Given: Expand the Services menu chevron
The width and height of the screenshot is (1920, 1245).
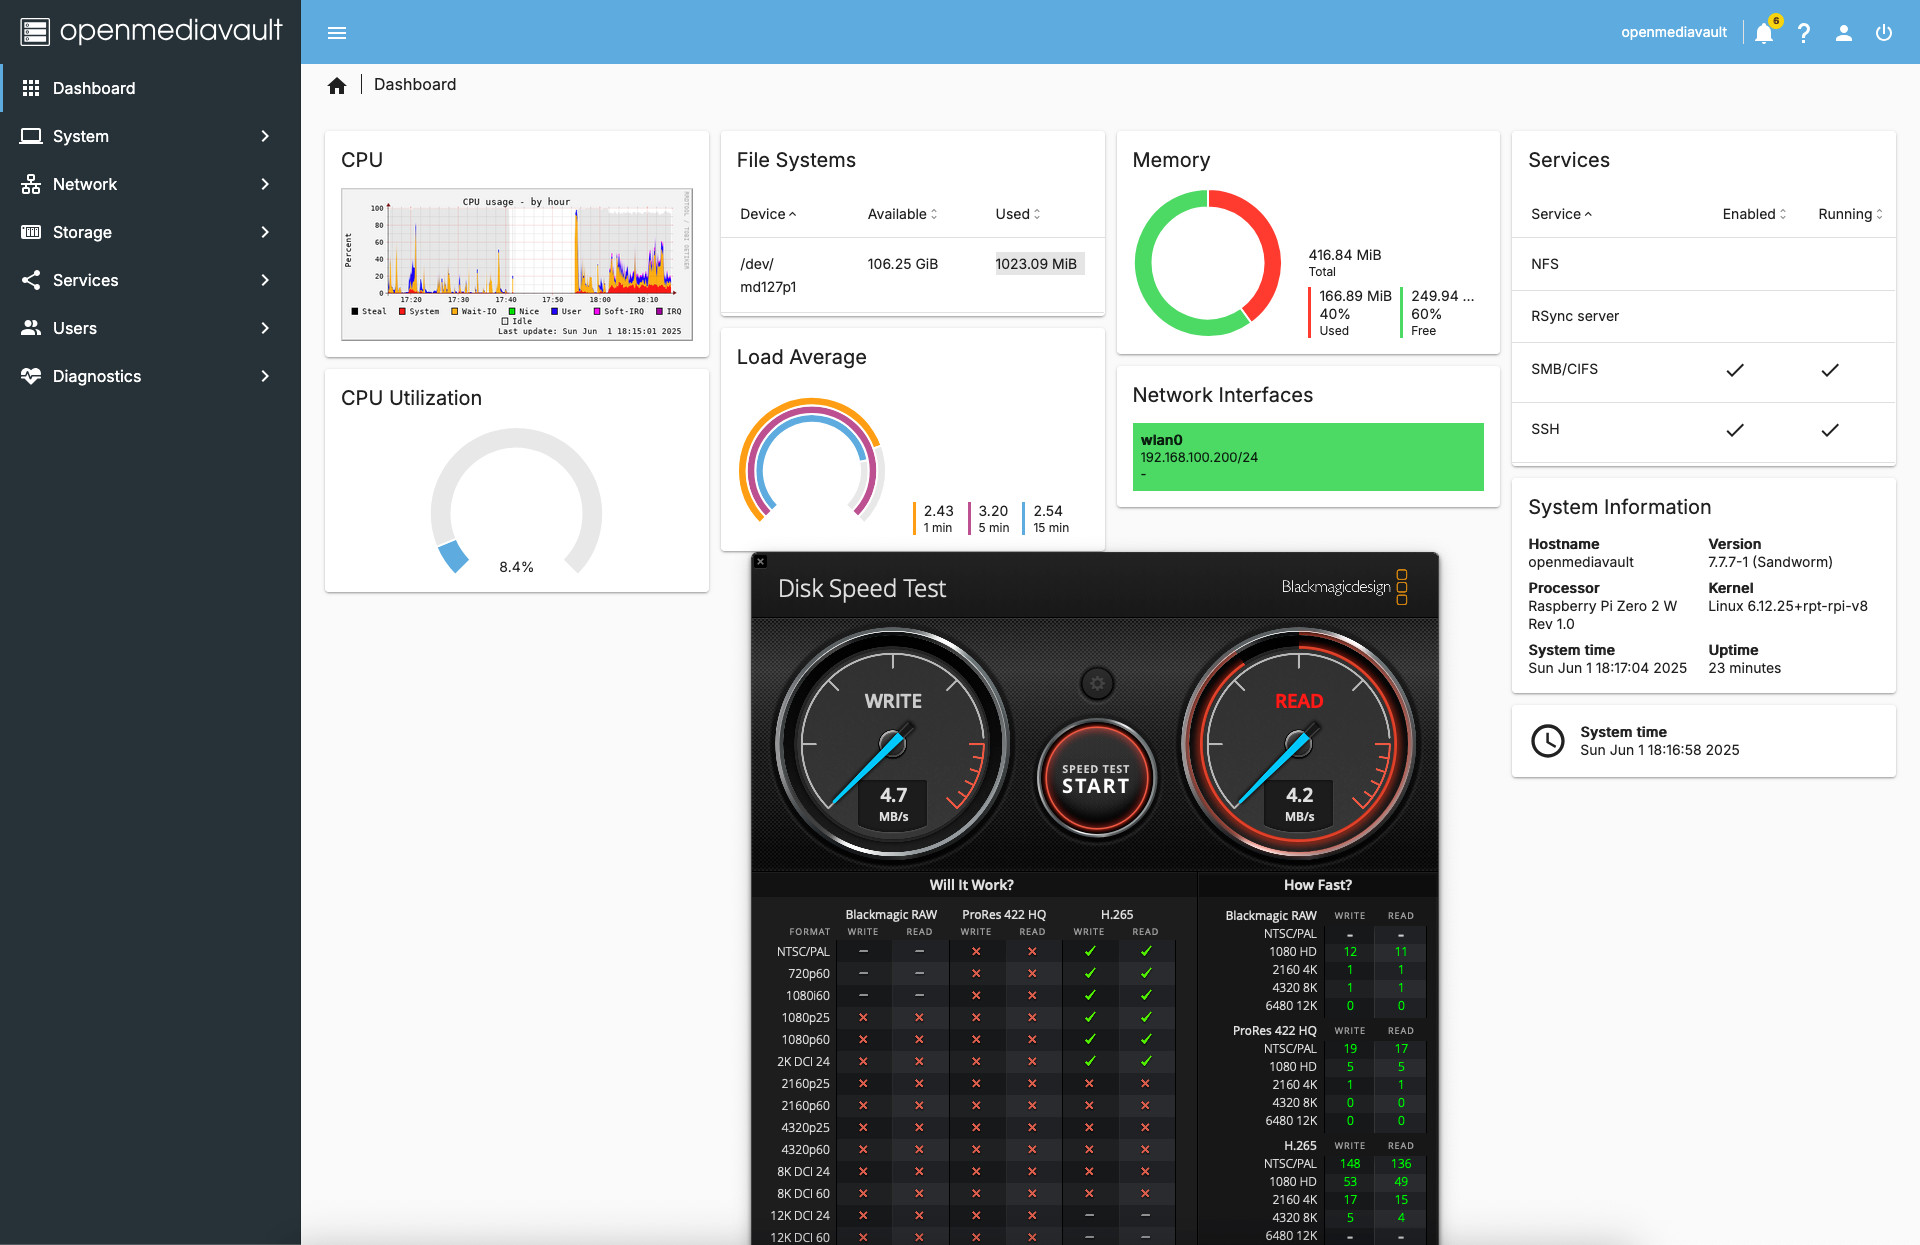Looking at the screenshot, I should tap(265, 280).
